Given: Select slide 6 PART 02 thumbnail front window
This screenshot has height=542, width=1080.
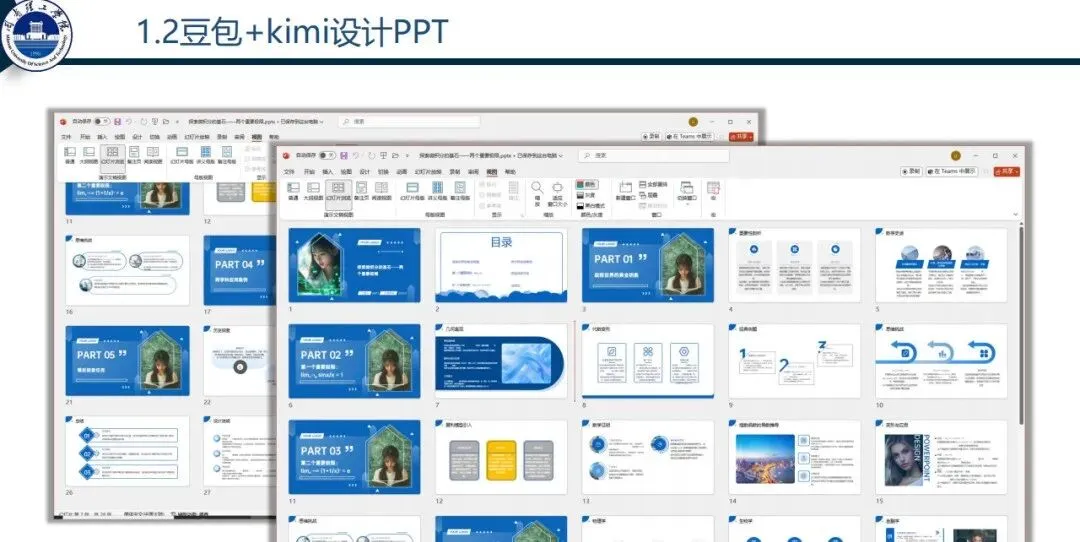Looking at the screenshot, I should coord(354,362).
